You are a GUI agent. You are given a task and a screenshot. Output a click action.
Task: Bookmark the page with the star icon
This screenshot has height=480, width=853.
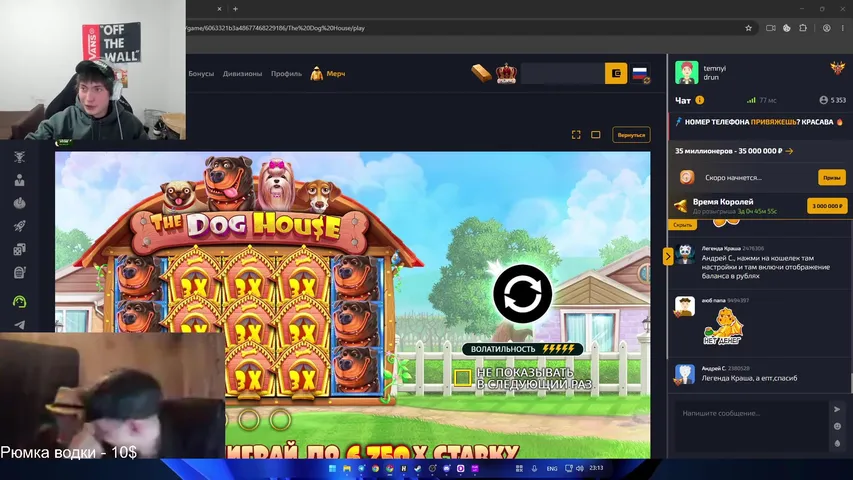click(749, 28)
